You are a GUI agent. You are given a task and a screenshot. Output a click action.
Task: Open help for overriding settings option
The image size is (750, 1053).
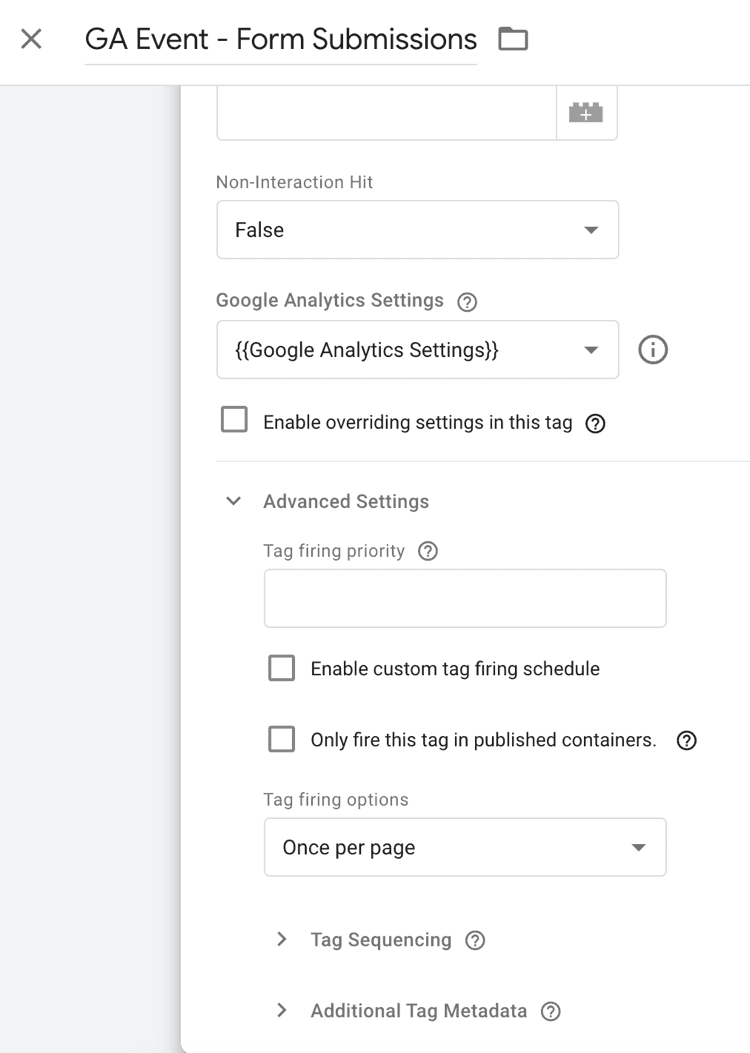595,423
